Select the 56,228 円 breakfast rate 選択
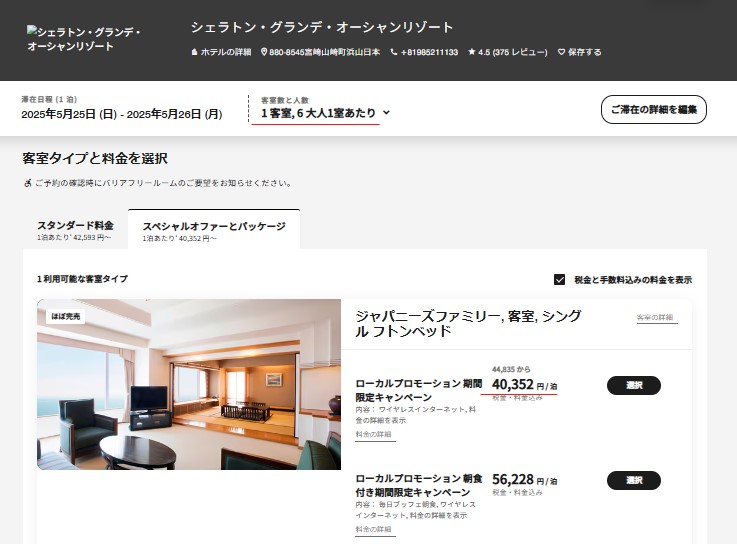 pos(634,481)
